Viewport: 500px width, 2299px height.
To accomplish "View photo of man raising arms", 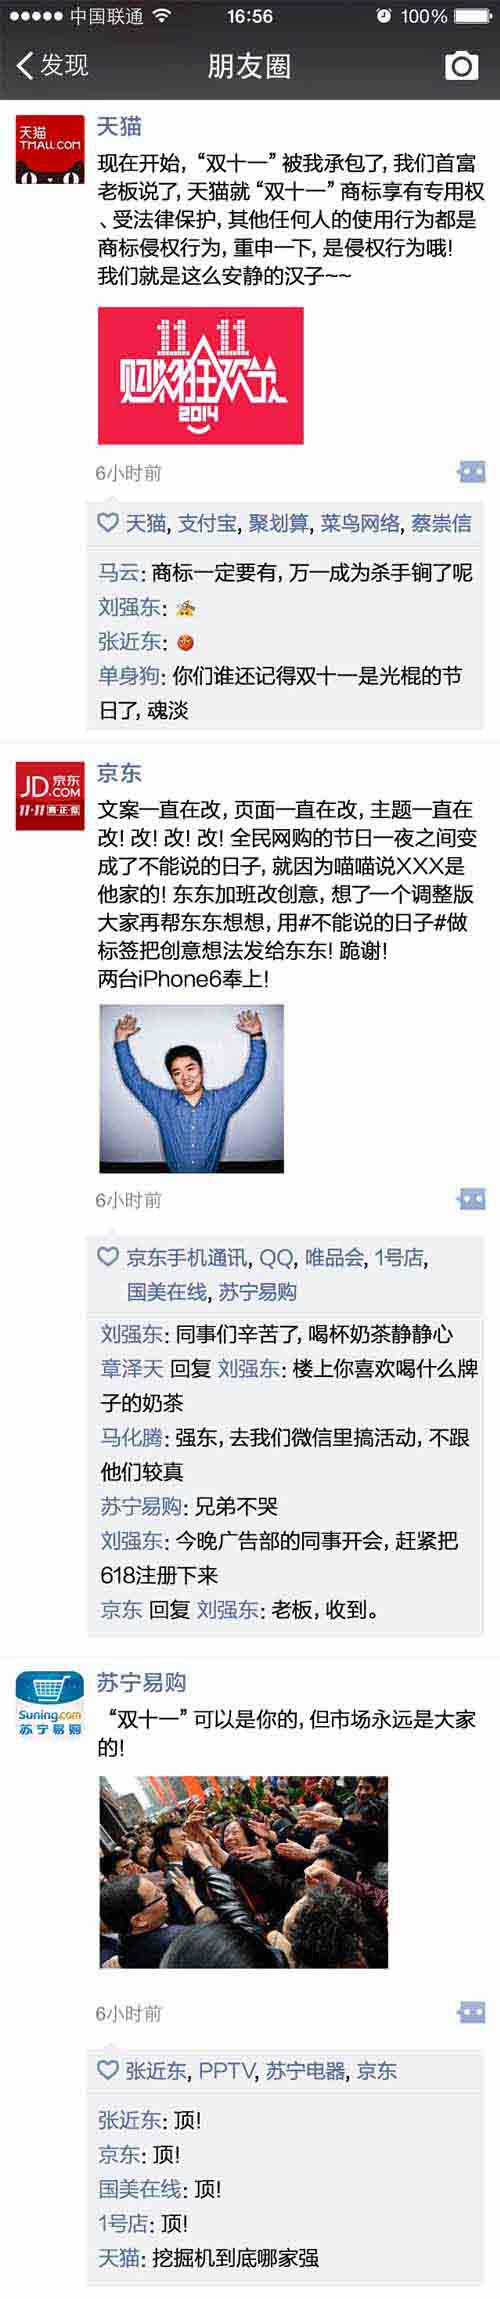I will click(192, 1089).
